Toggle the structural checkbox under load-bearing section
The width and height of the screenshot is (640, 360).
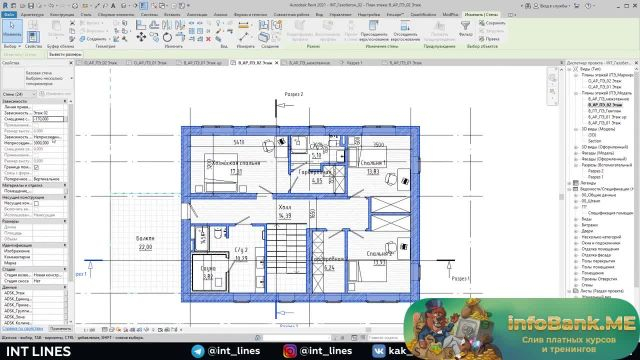click(x=36, y=203)
